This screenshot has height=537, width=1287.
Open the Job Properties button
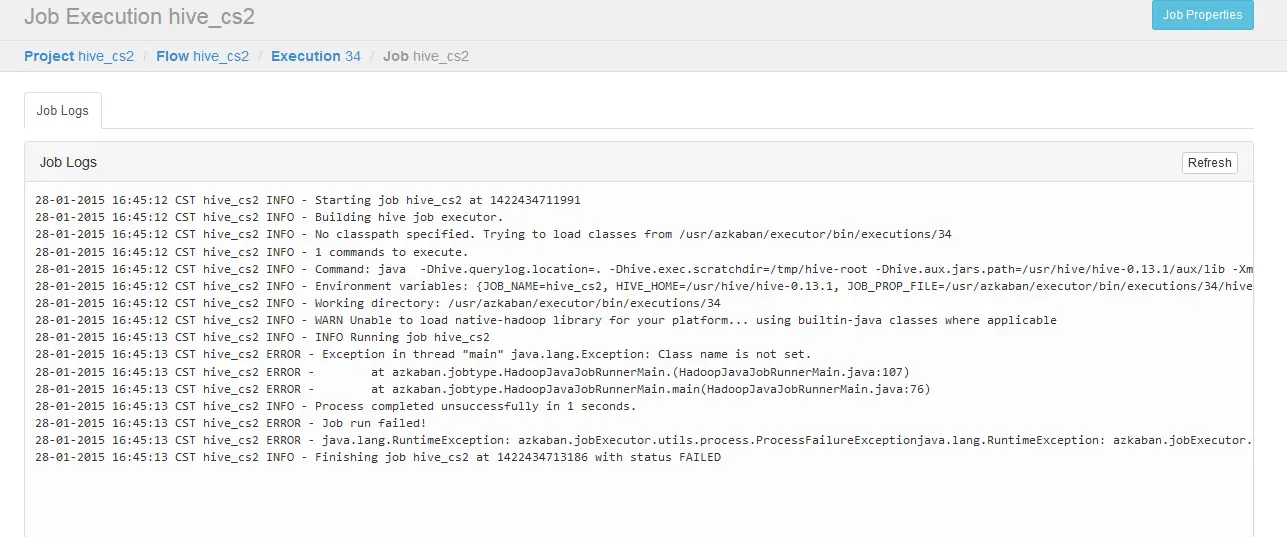coord(1202,15)
